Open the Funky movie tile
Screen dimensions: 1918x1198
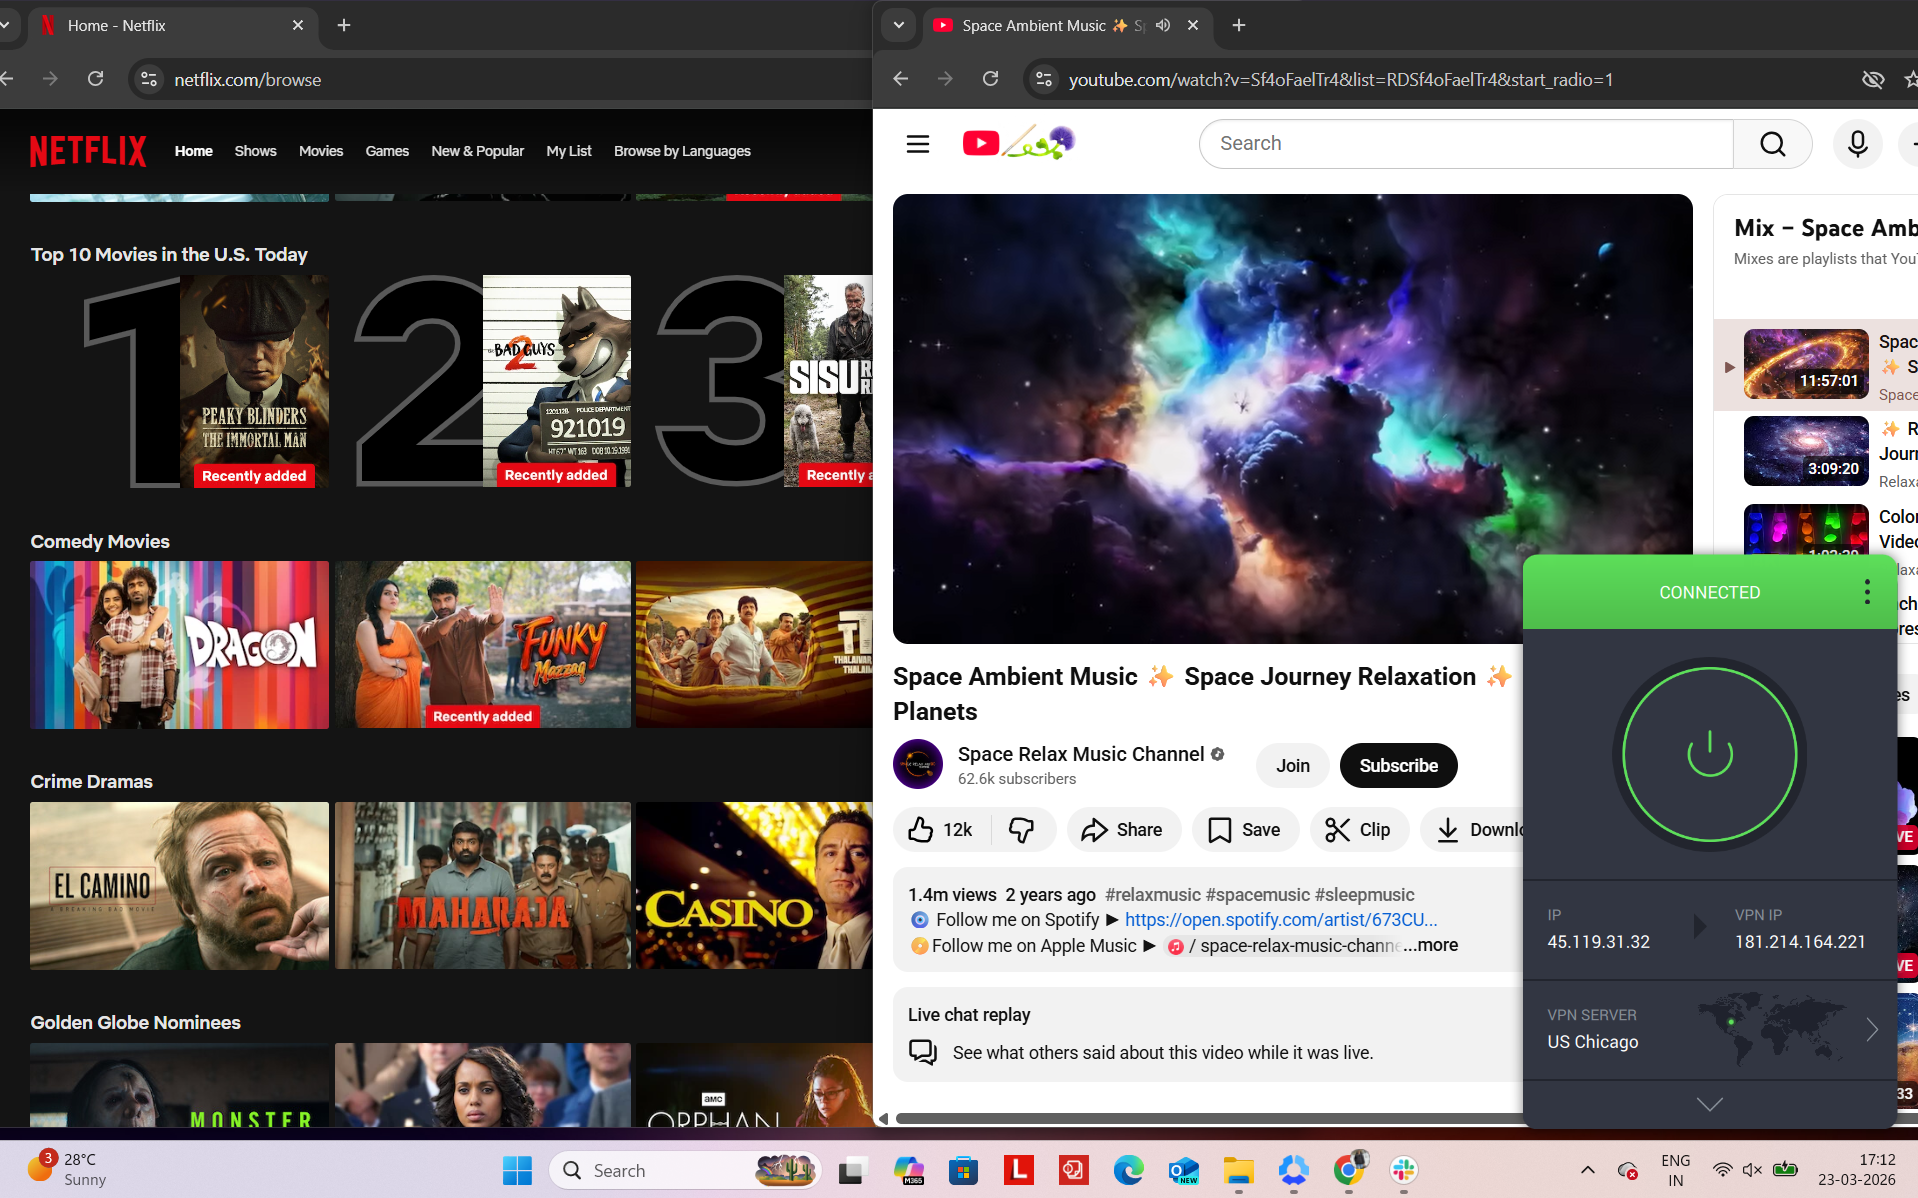pyautogui.click(x=483, y=645)
